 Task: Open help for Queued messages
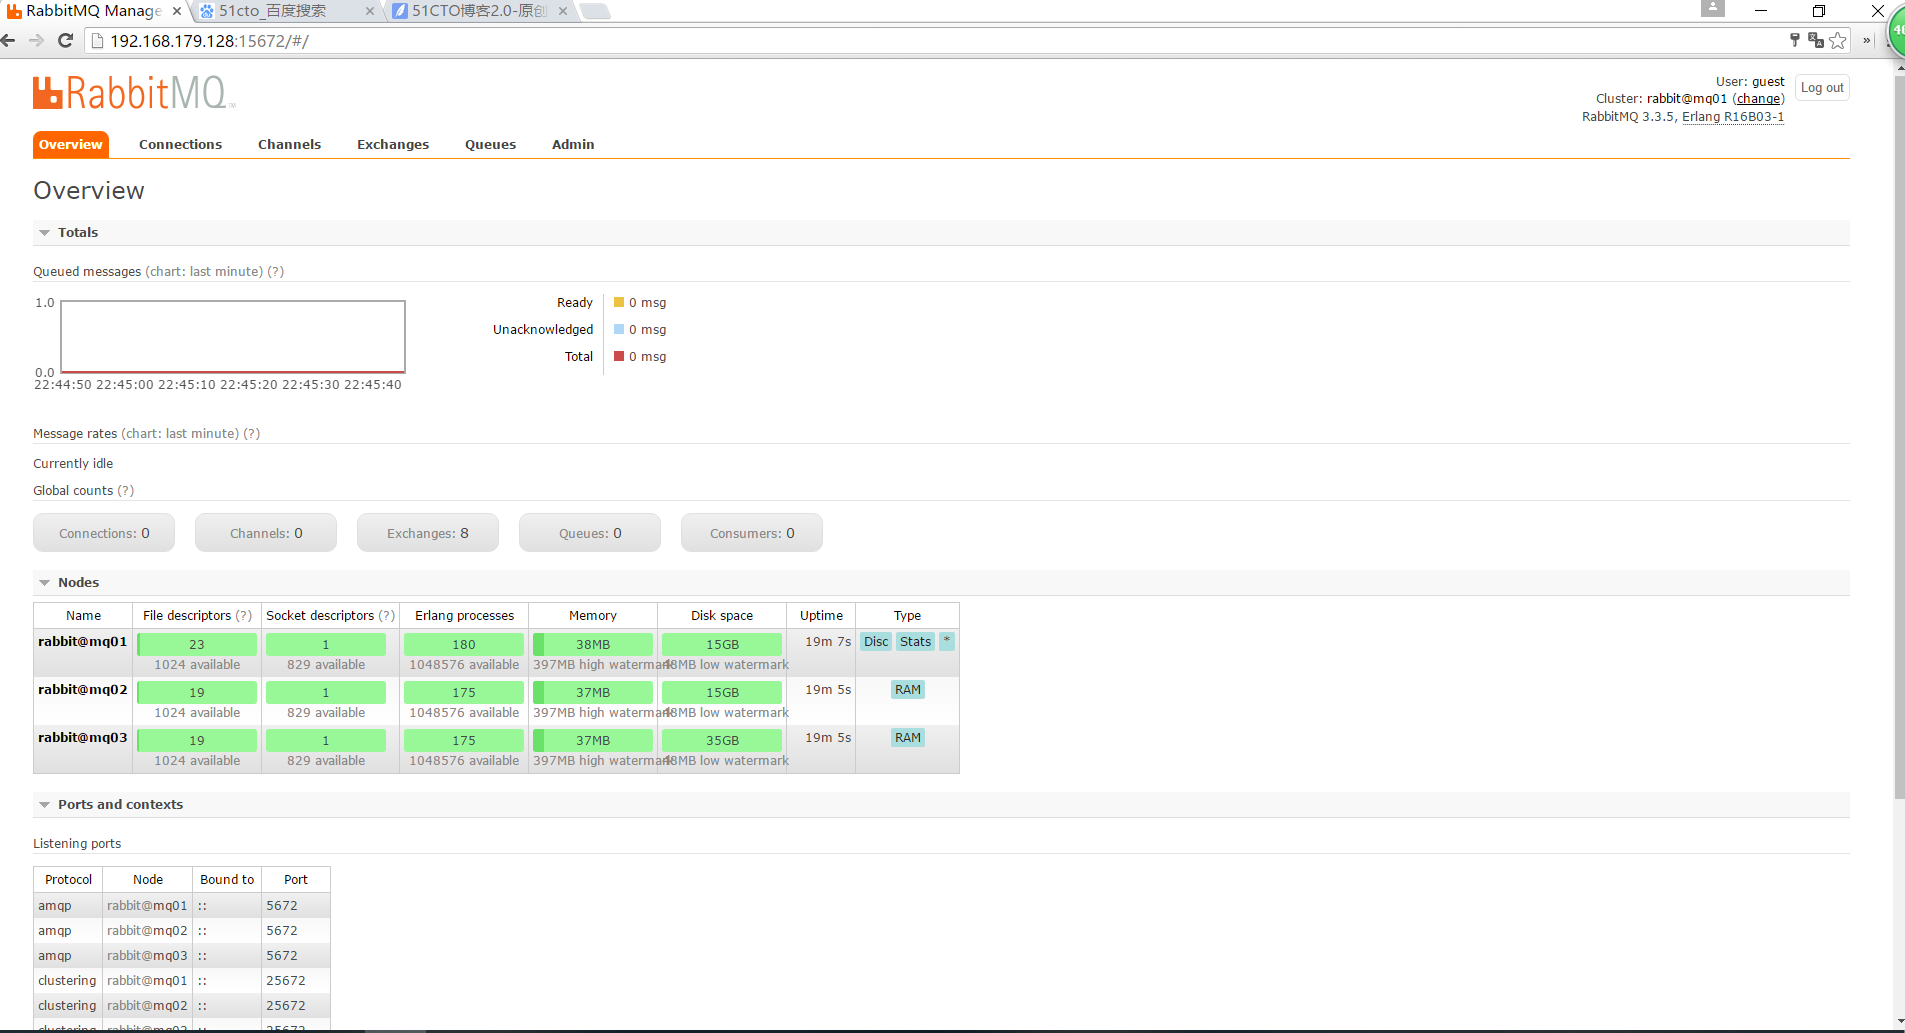(x=276, y=271)
